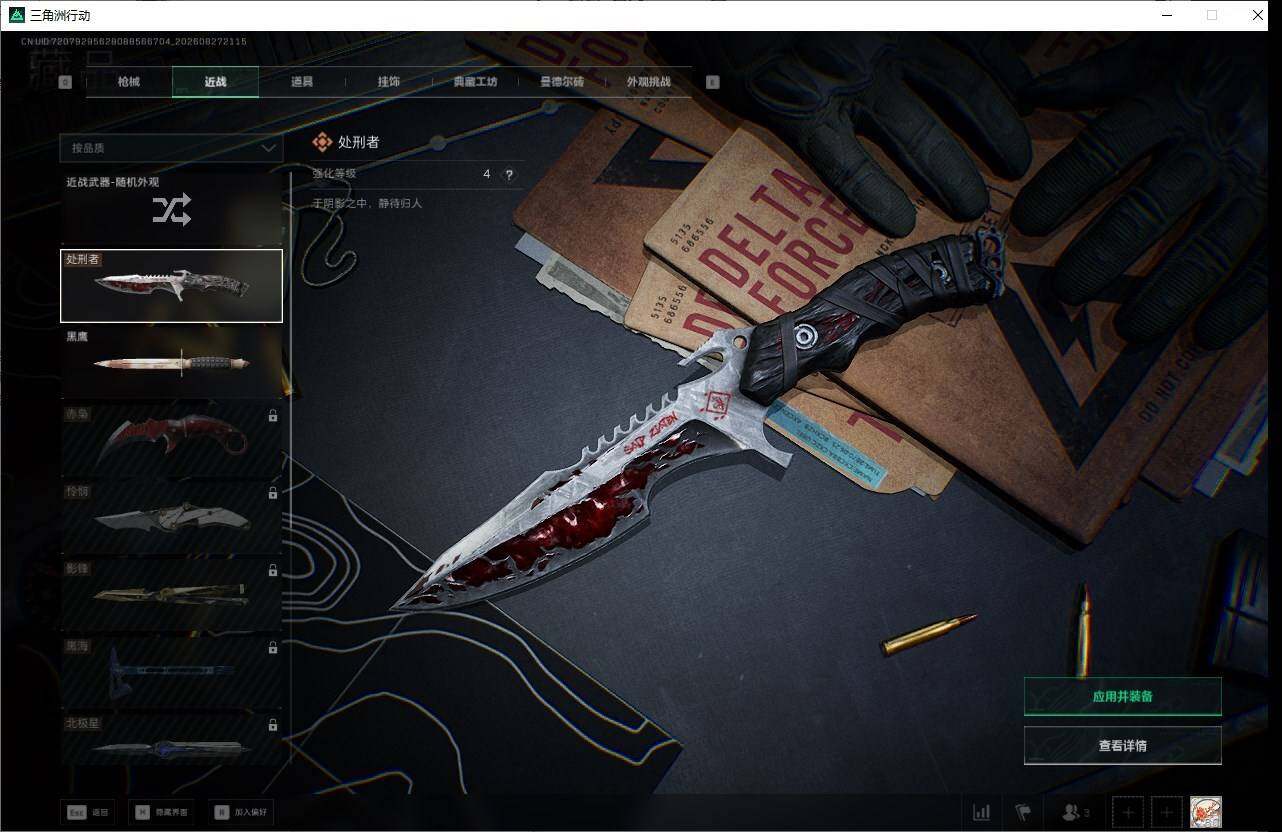The width and height of the screenshot is (1282, 832).
Task: Click the 处刑者 title text
Action: pyautogui.click(x=359, y=142)
